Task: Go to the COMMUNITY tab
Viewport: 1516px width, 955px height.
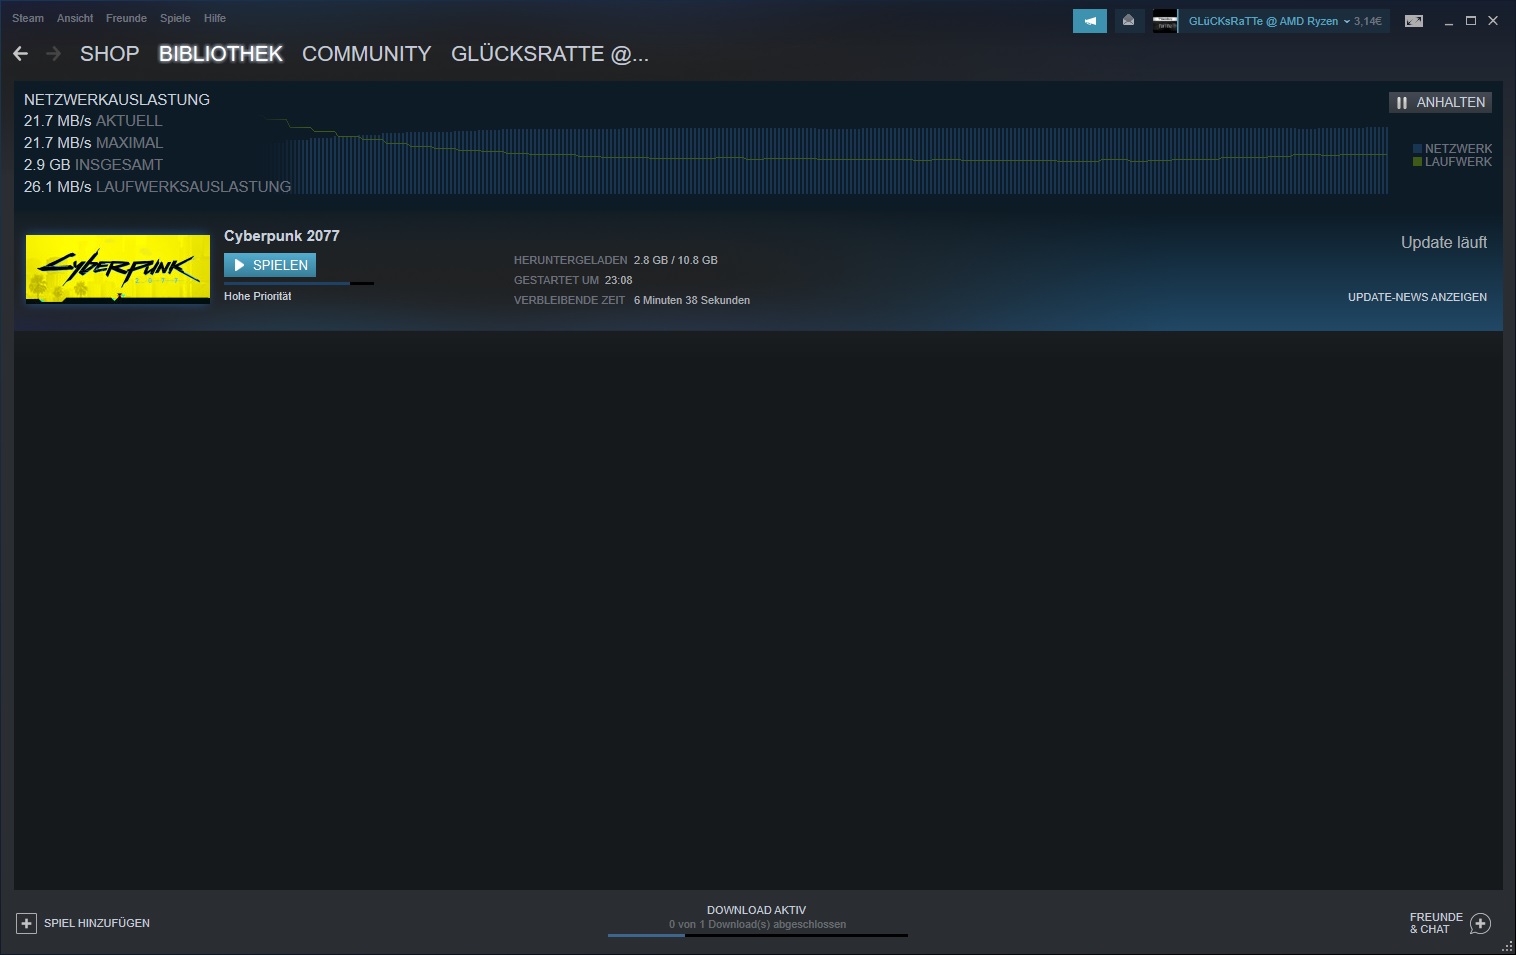Action: pos(367,54)
